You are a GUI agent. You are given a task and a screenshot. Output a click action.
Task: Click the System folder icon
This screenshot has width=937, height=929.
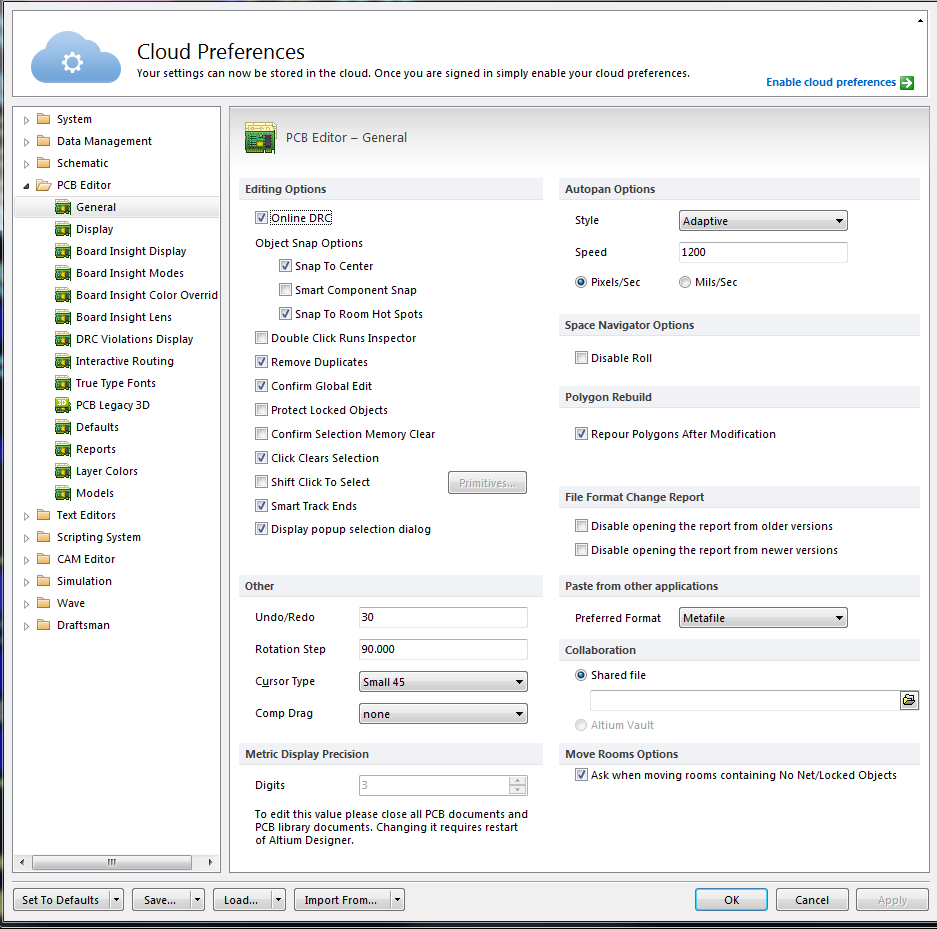pyautogui.click(x=44, y=119)
